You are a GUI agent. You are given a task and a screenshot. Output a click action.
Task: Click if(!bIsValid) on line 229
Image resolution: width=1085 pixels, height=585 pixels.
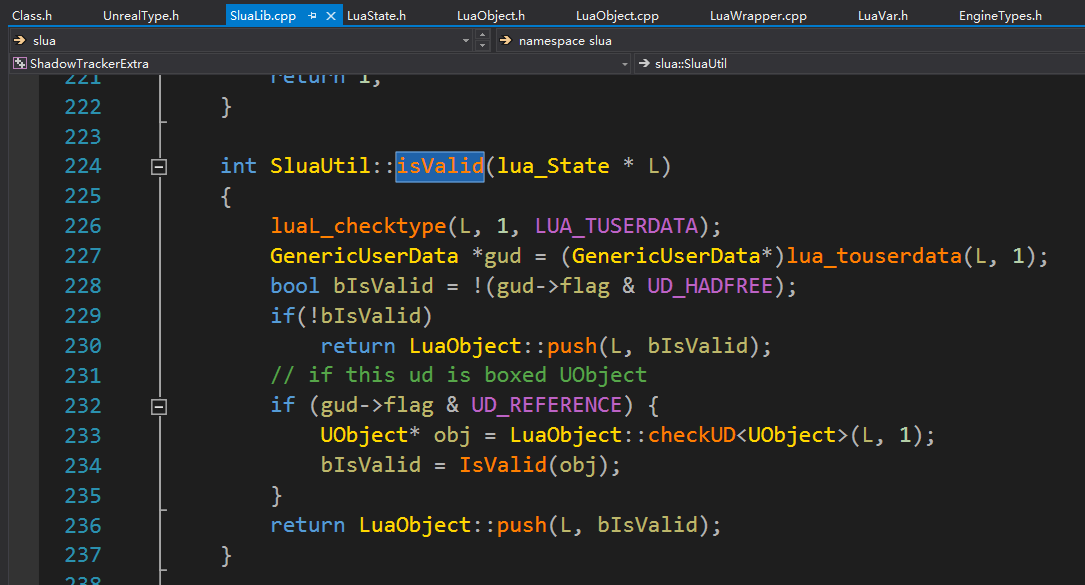(x=352, y=316)
